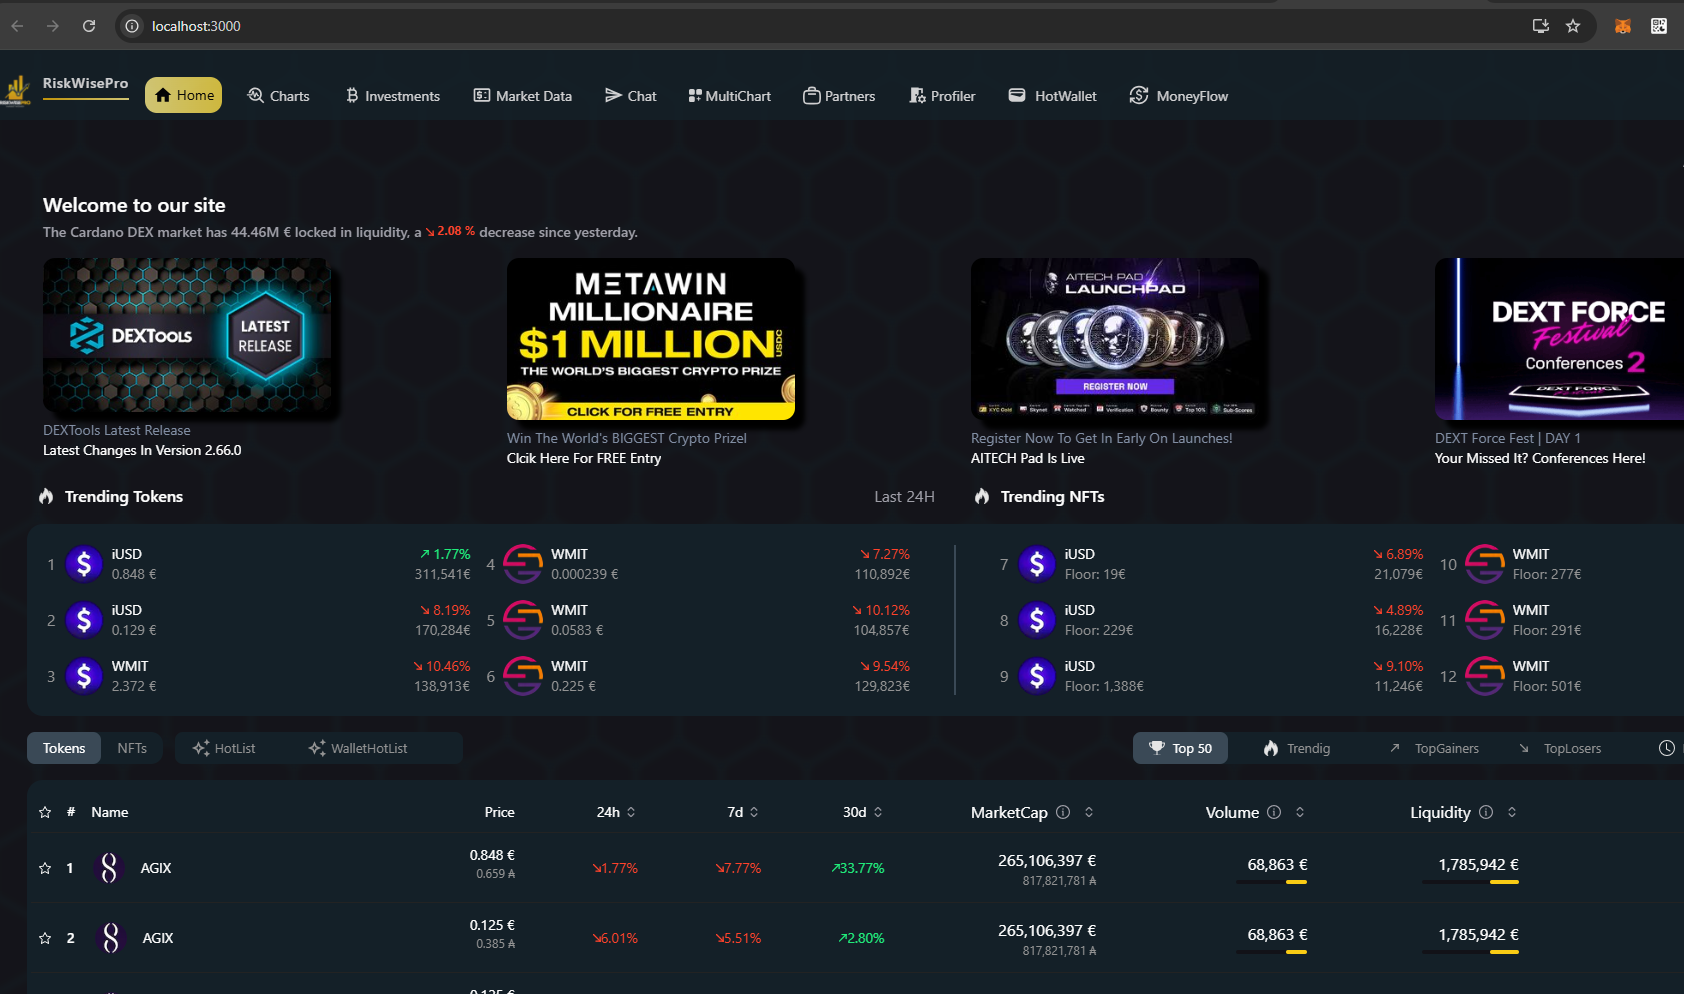This screenshot has width=1684, height=994.
Task: Favorite the first AGIX row with its star
Action: tap(45, 868)
